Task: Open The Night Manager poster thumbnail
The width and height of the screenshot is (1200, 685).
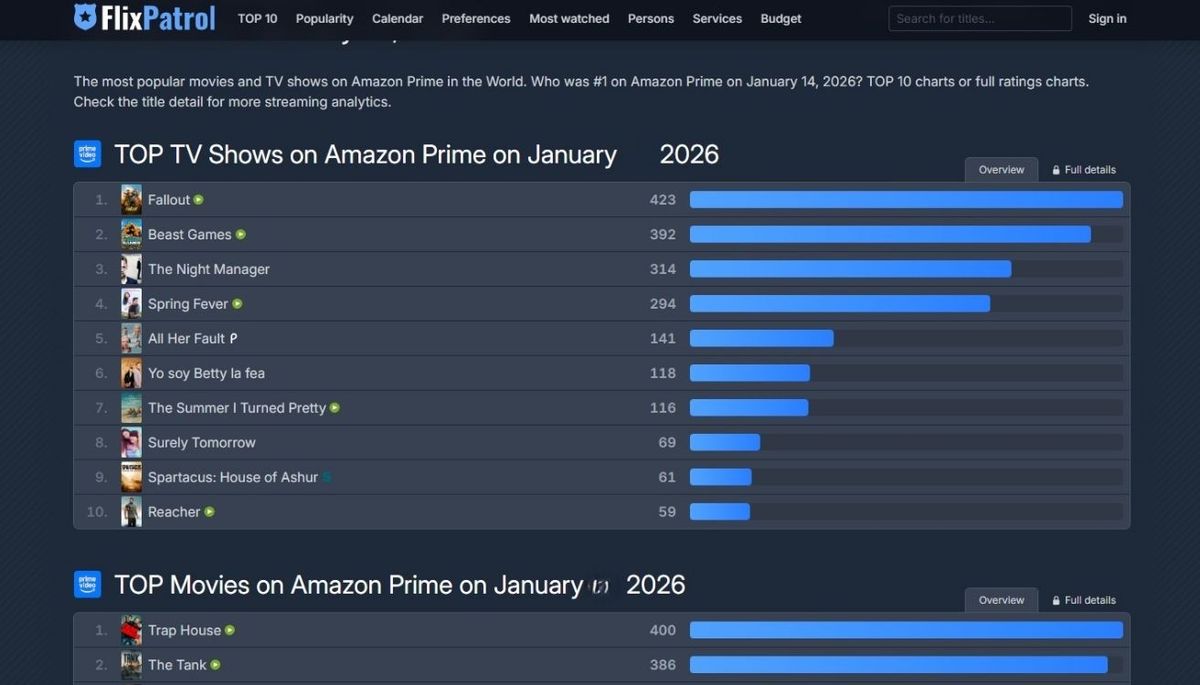Action: pos(131,269)
